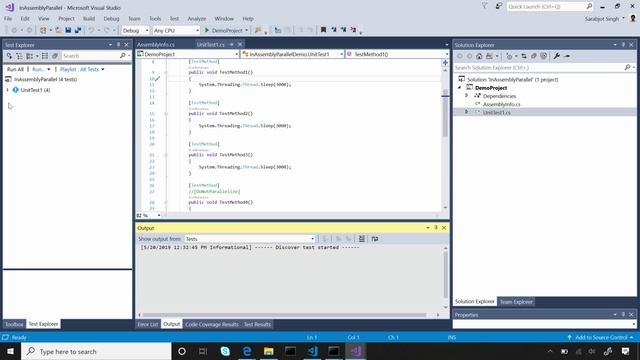Open Visual Studio Code from the taskbar
This screenshot has height=360, width=640.
tap(313, 351)
